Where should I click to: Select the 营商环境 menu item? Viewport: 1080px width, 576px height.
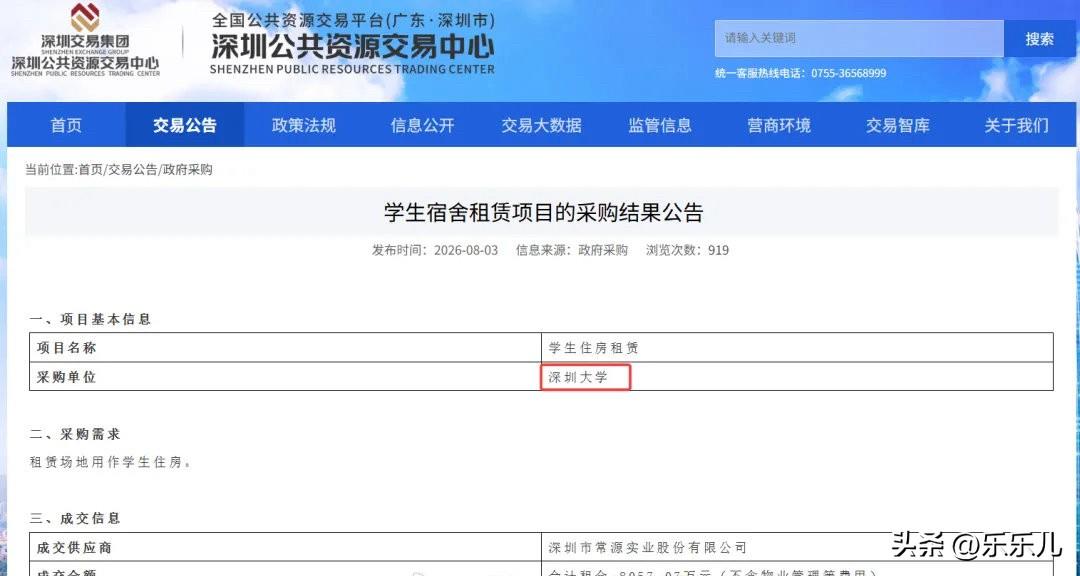779,125
